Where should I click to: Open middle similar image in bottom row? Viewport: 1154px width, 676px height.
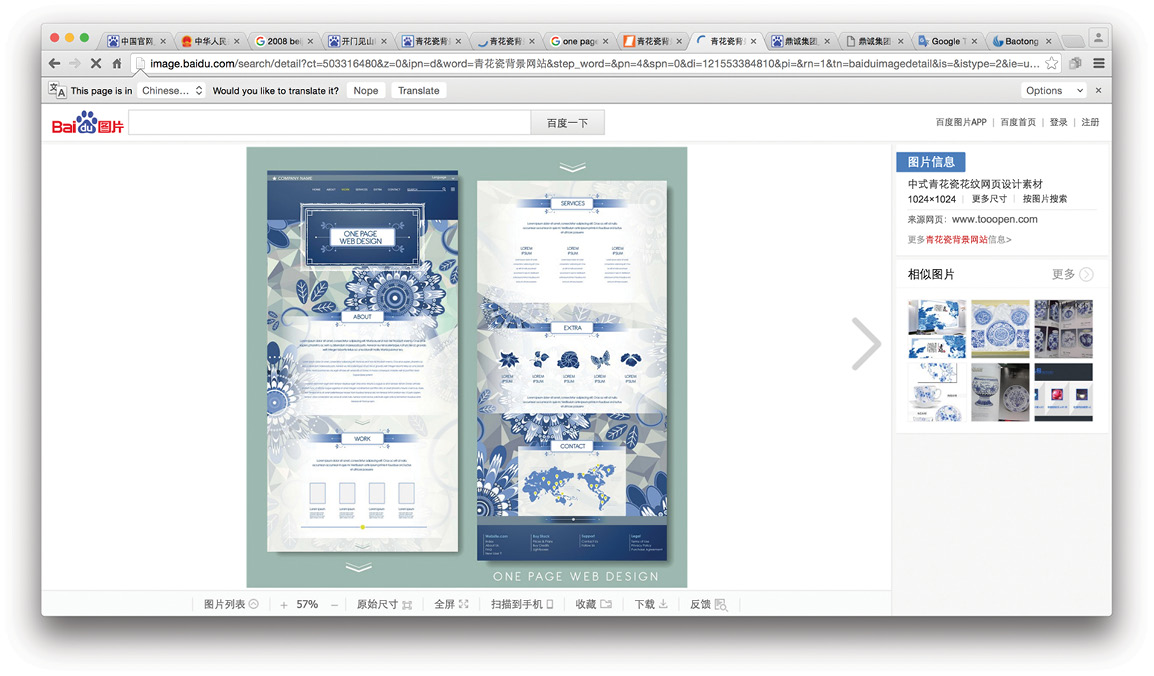click(999, 392)
